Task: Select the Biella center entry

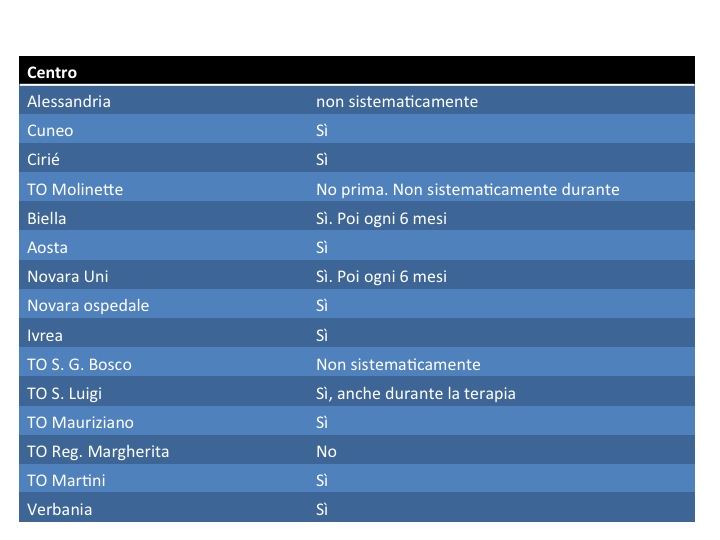Action: [x=46, y=218]
